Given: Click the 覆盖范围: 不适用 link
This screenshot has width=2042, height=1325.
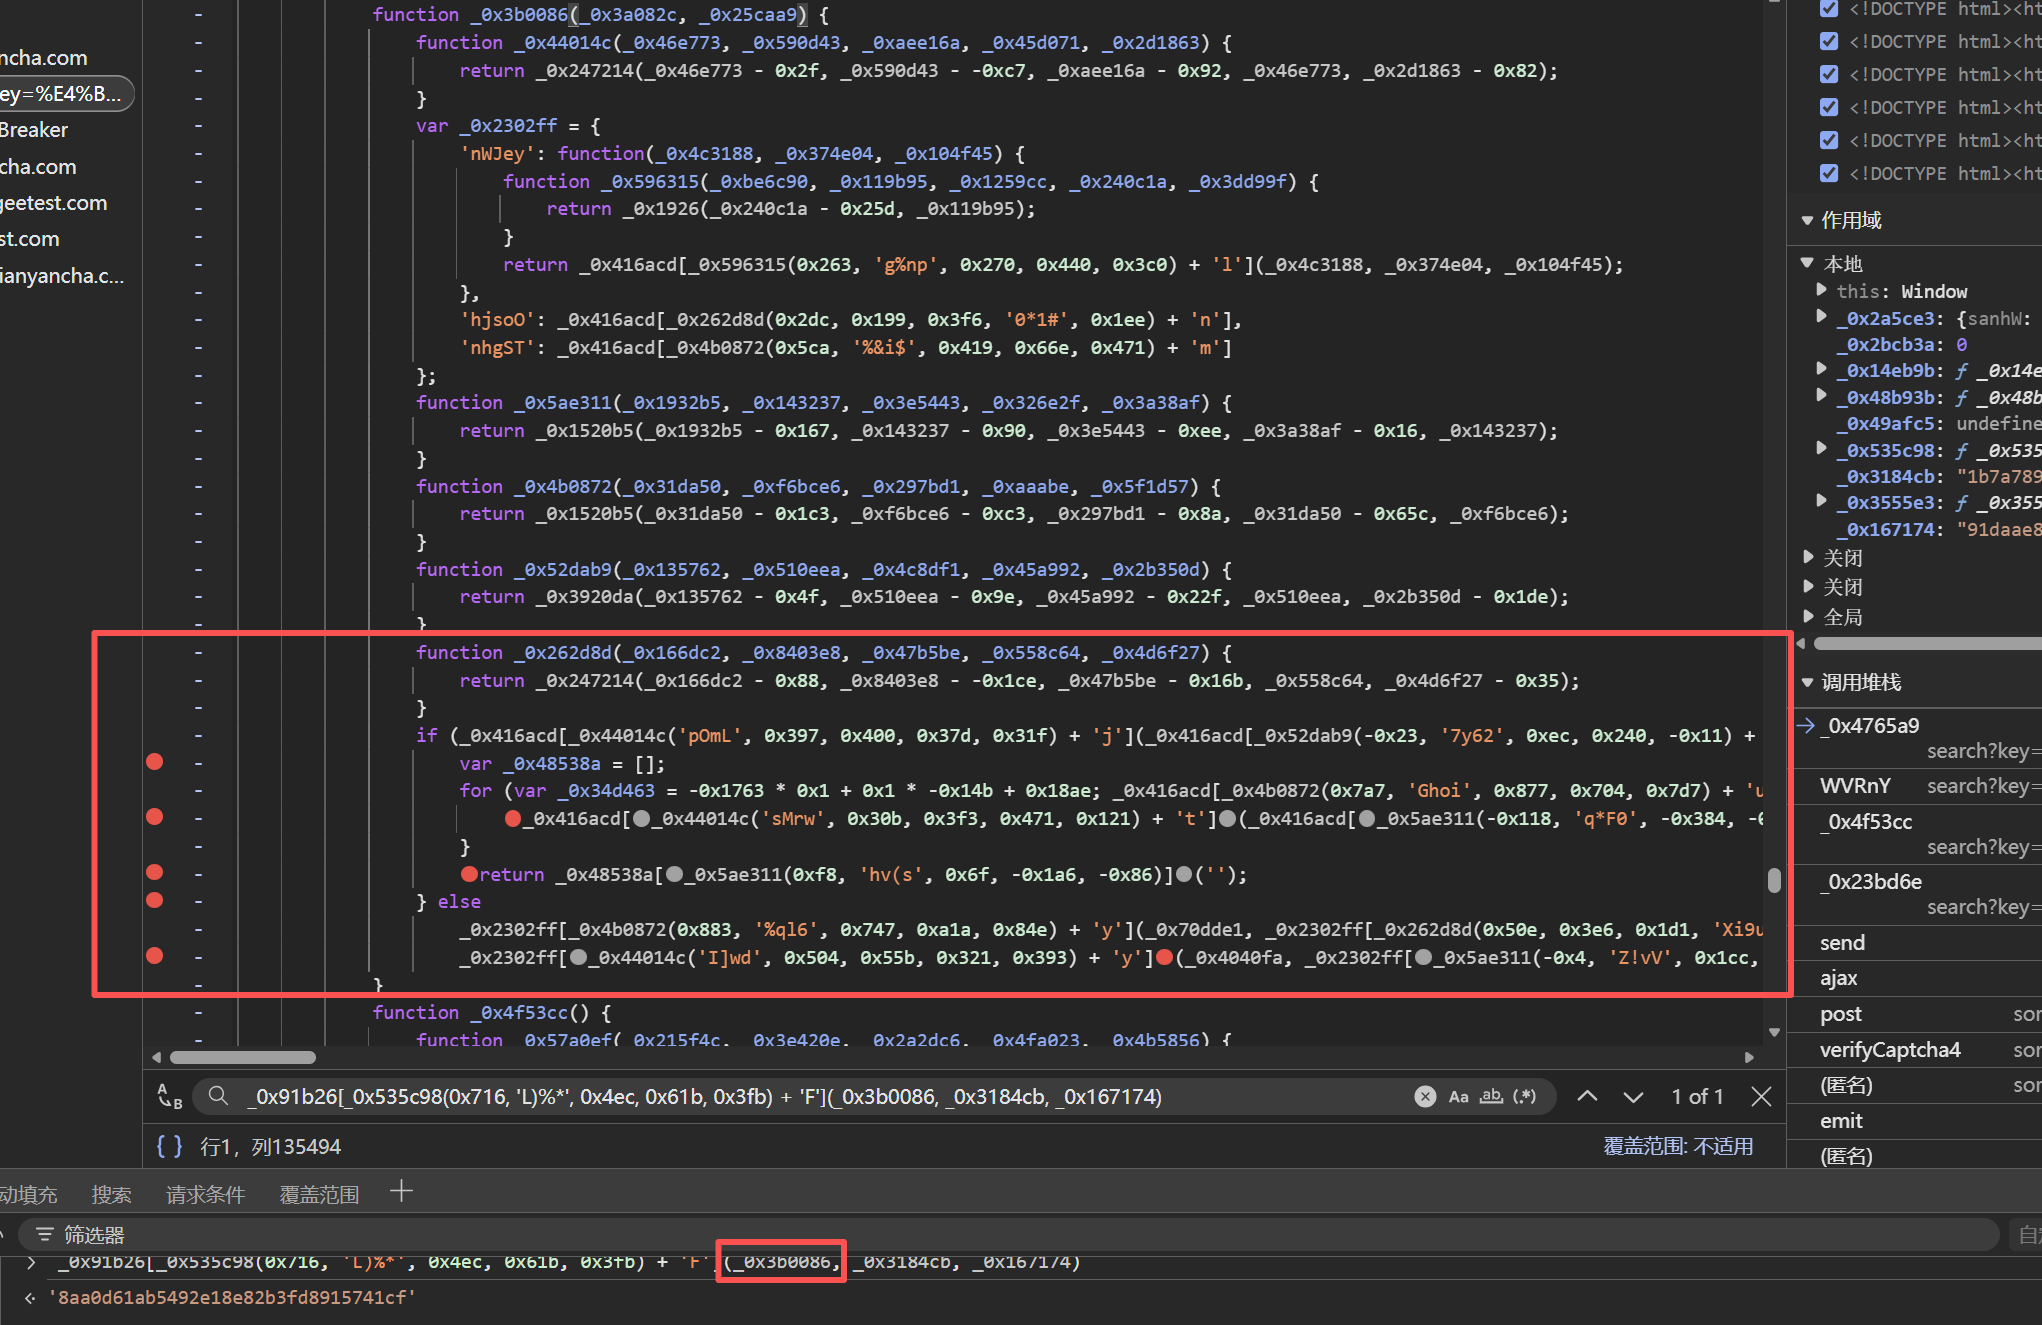Looking at the screenshot, I should pyautogui.click(x=1678, y=1147).
